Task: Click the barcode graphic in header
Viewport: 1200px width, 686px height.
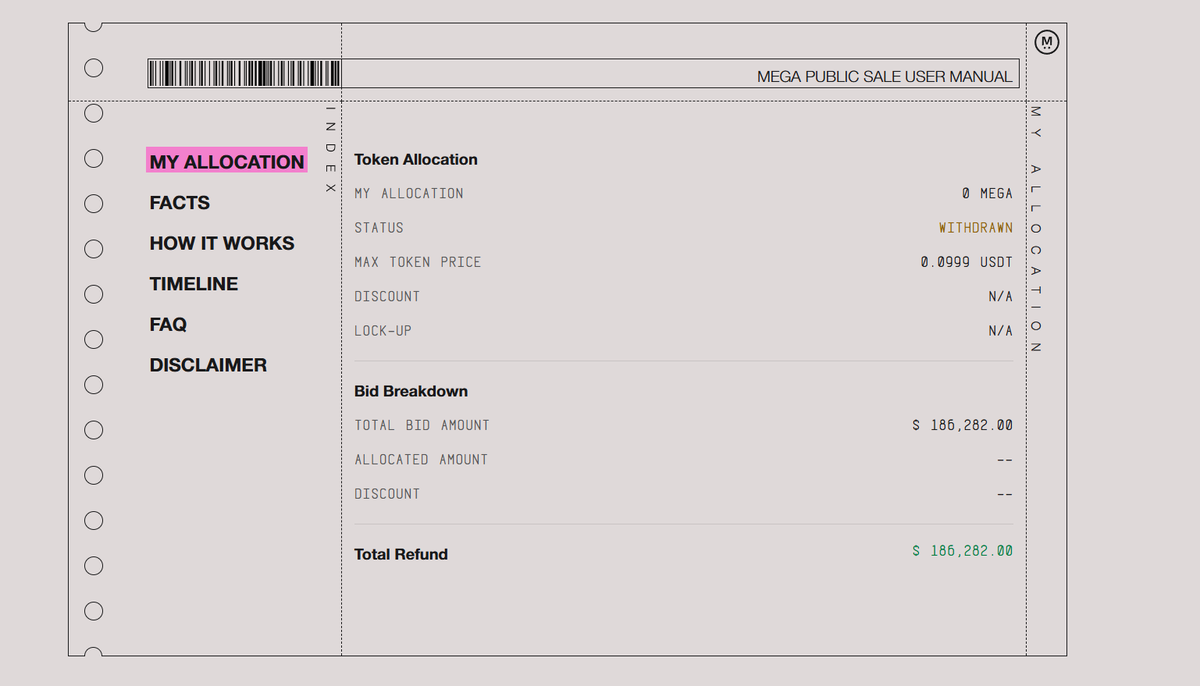Action: tap(245, 74)
